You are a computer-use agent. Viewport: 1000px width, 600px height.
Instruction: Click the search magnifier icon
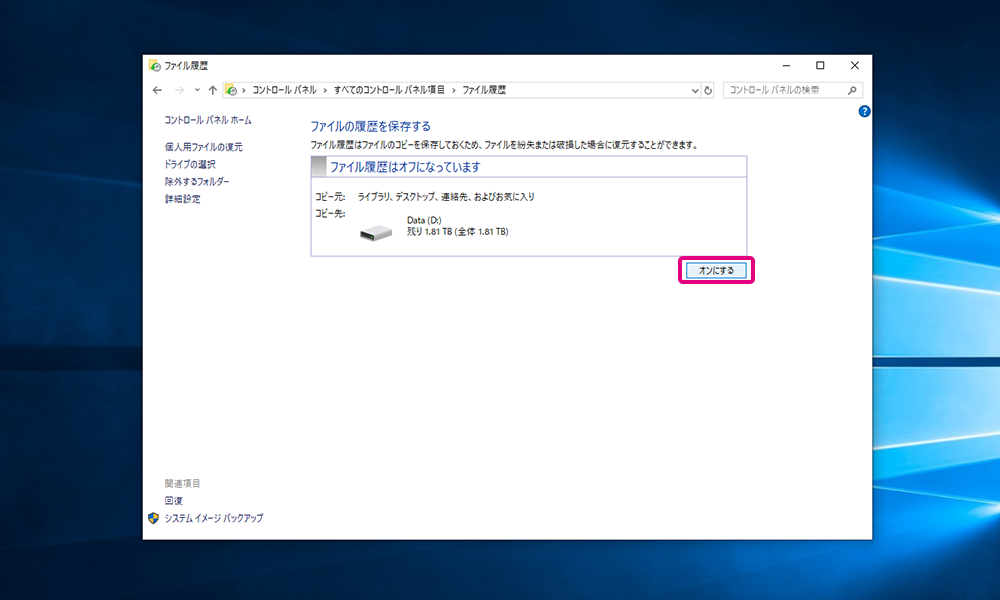tap(853, 90)
